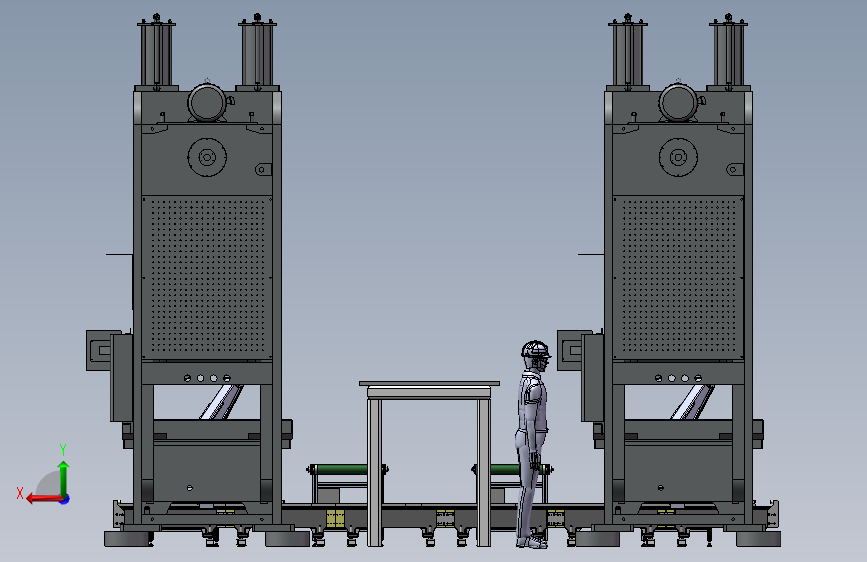Select the green roller left of the table
Screen dimensions: 867x562
[342, 470]
